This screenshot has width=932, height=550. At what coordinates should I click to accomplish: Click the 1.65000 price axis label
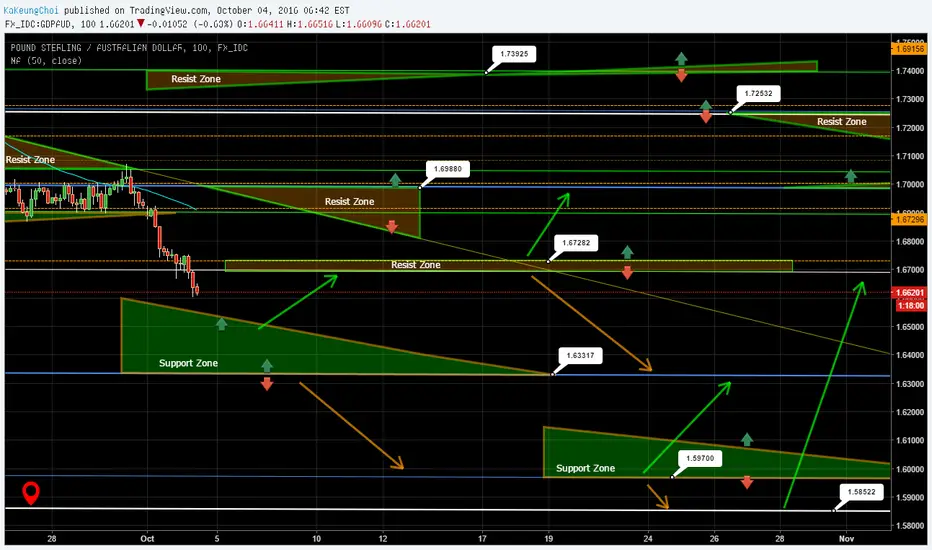pos(909,326)
